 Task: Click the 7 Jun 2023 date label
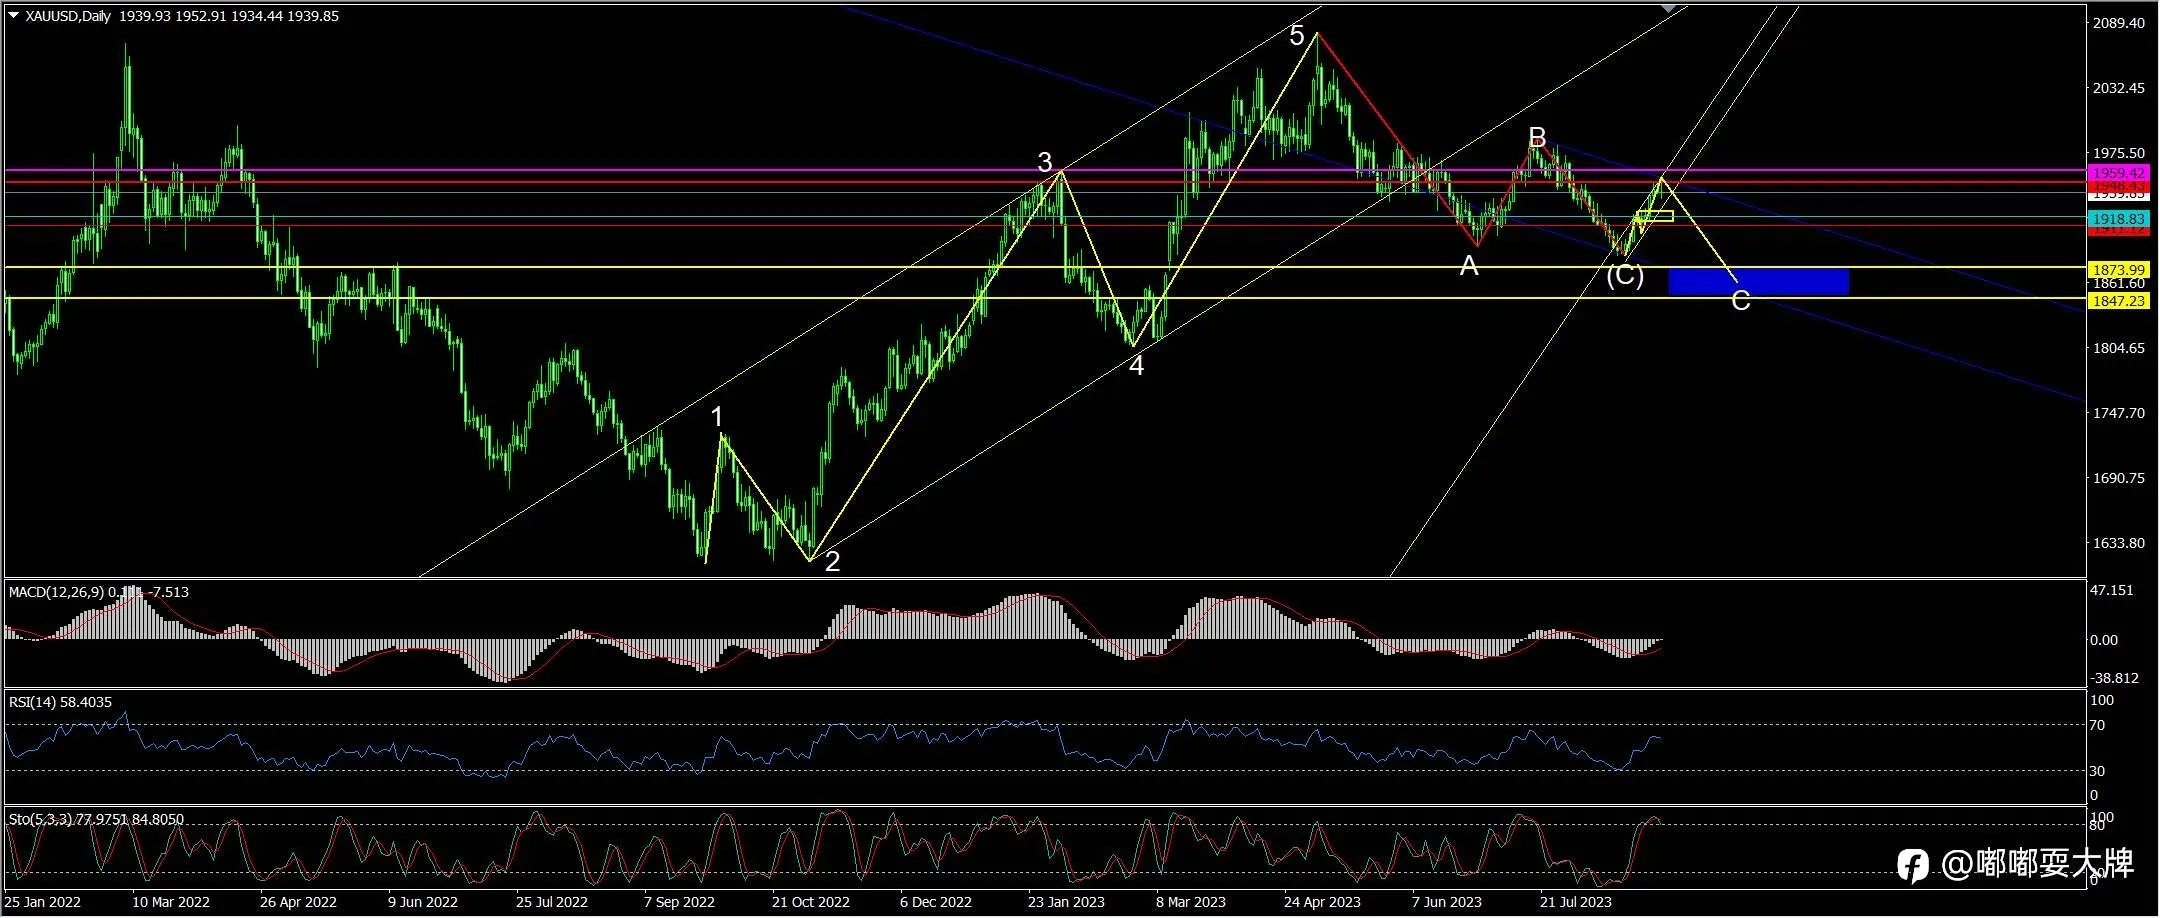[1446, 902]
